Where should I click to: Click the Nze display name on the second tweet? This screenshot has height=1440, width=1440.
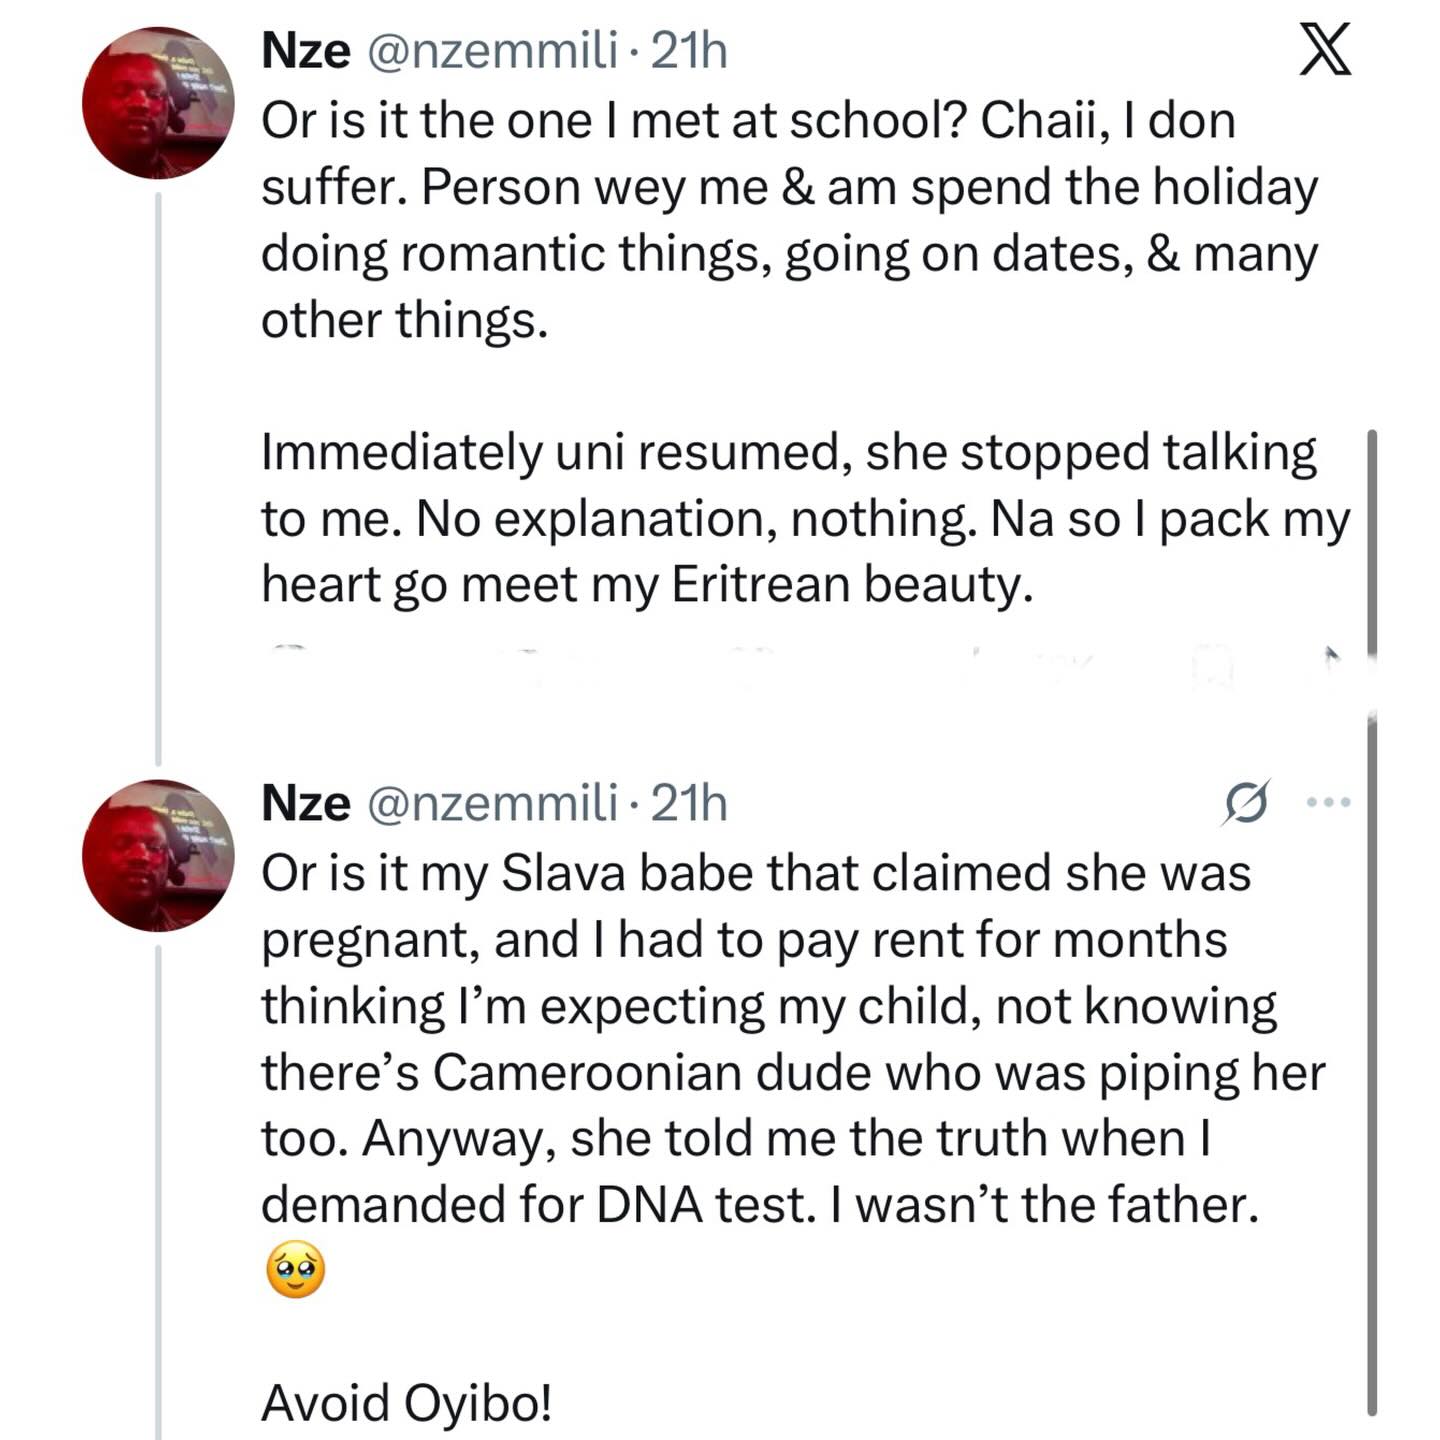pos(305,802)
